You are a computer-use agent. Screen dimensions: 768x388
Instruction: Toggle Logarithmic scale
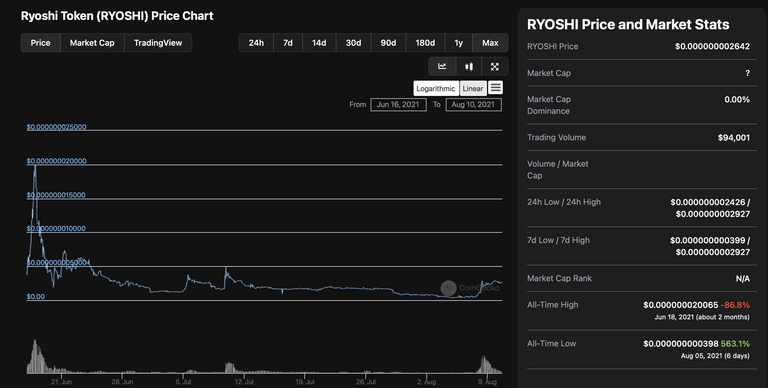pos(436,89)
